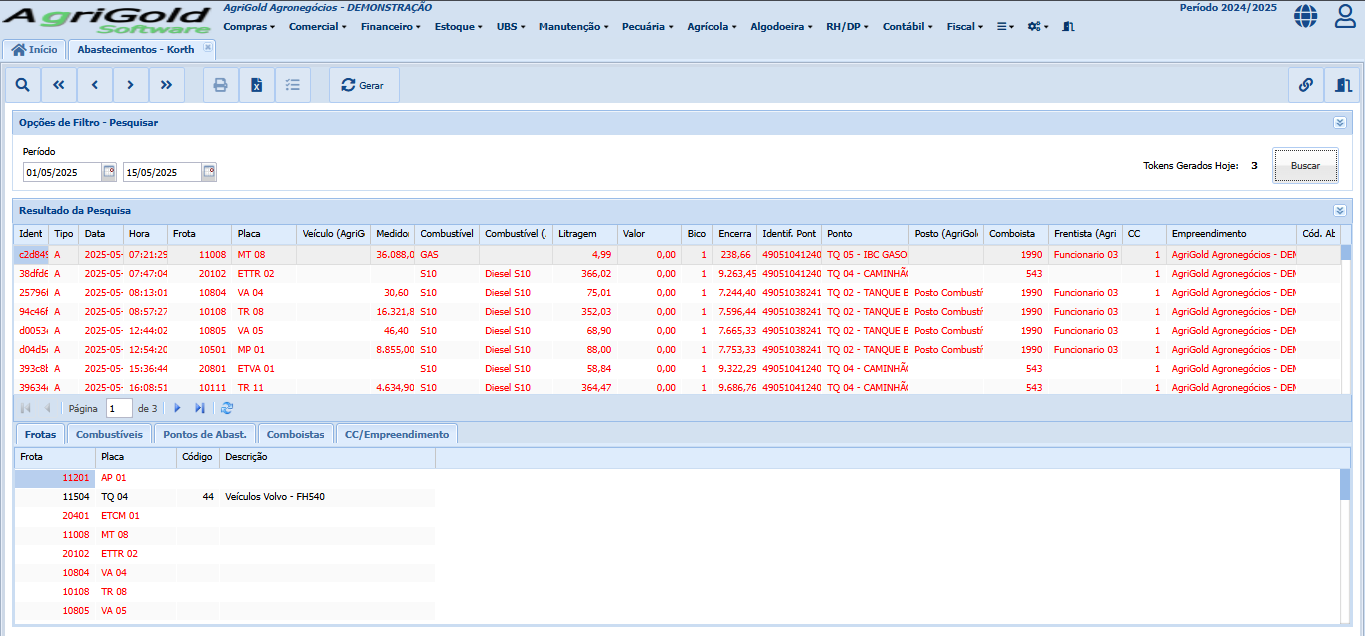This screenshot has height=636, width=1365.
Task: Click the results grid vertical scrollbar
Action: point(1346,320)
